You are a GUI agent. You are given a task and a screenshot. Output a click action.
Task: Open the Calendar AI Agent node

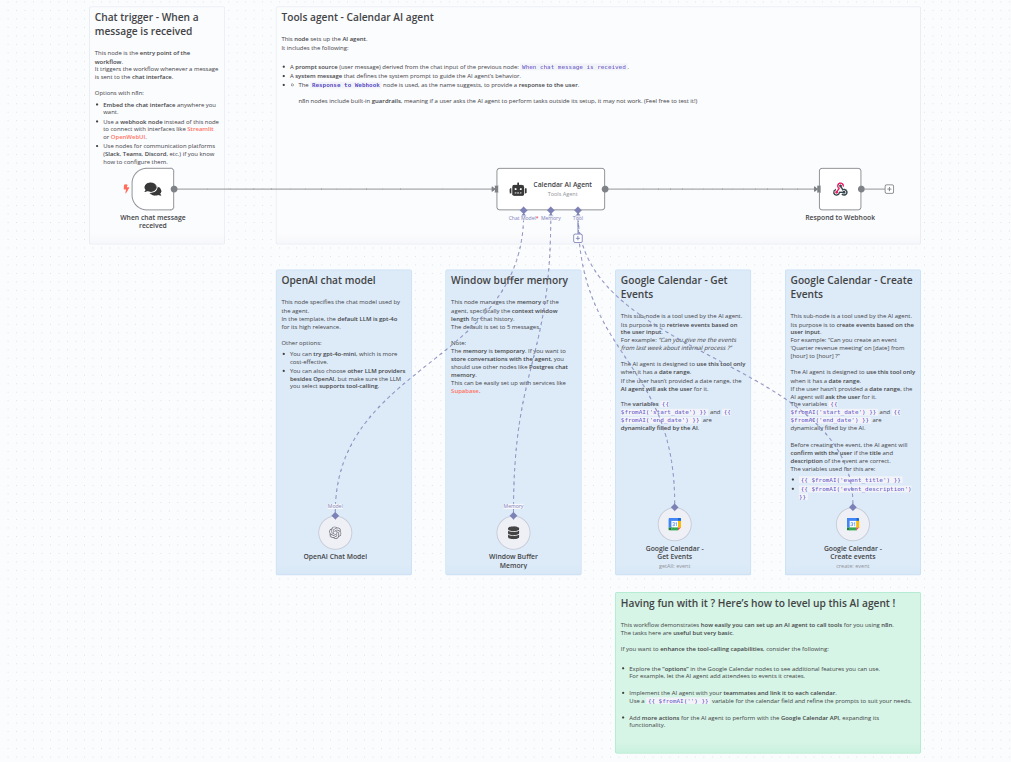tap(551, 189)
